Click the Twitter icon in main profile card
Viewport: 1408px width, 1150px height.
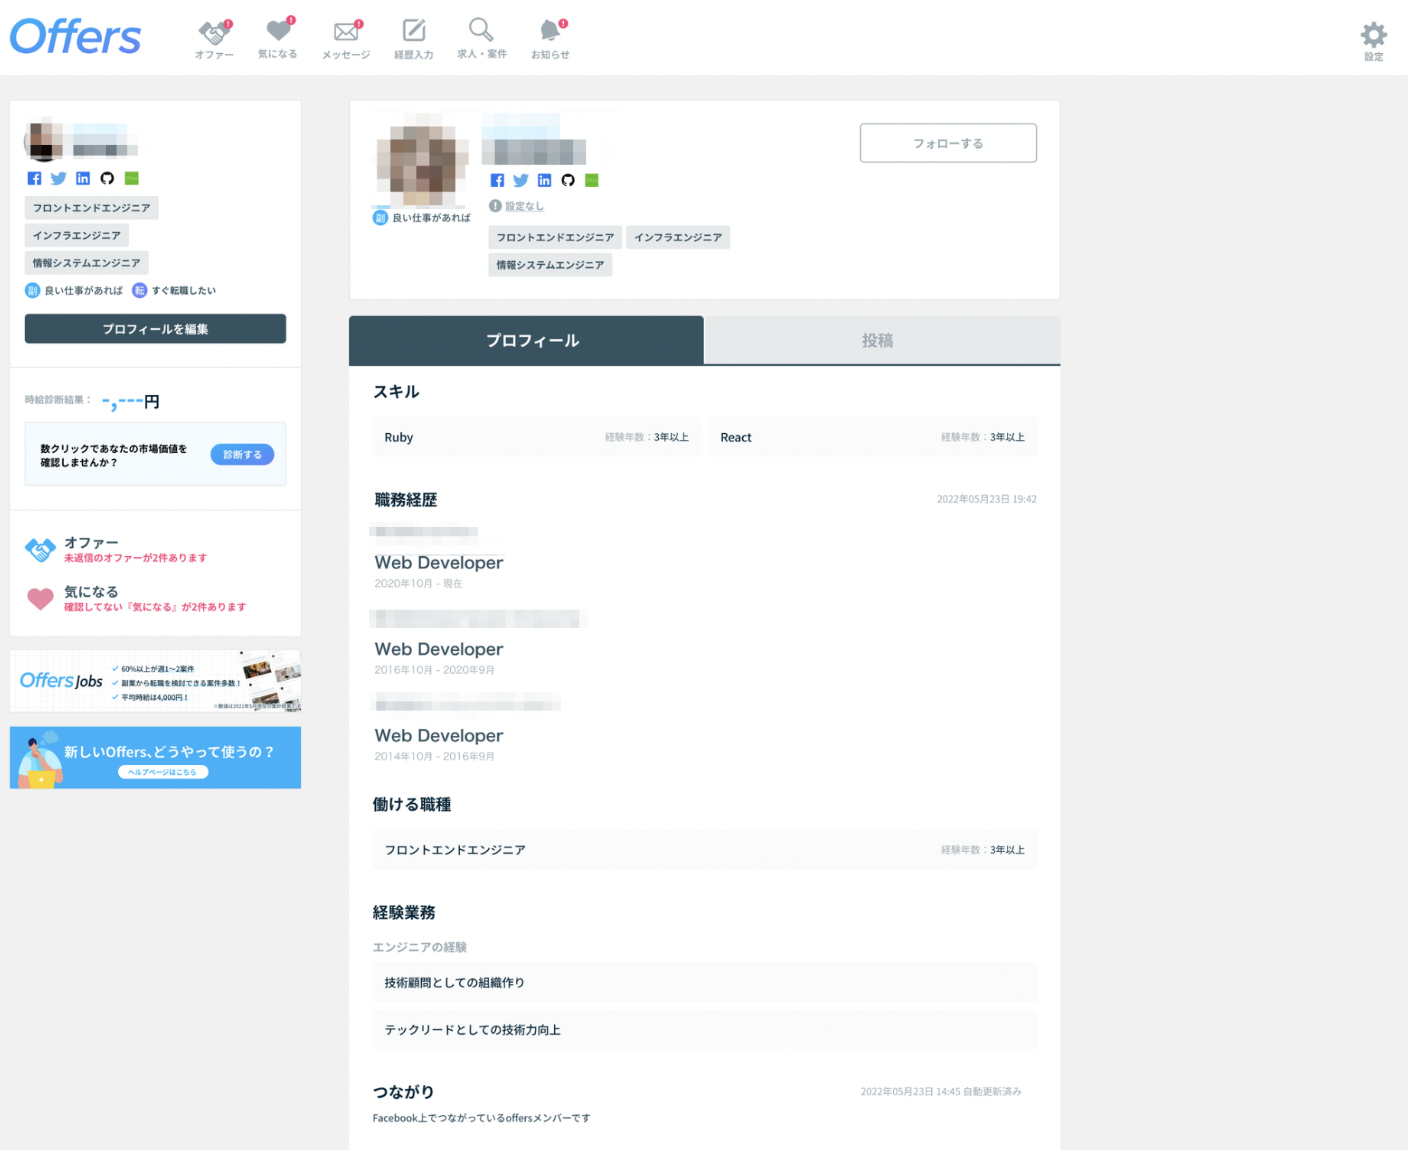(521, 180)
